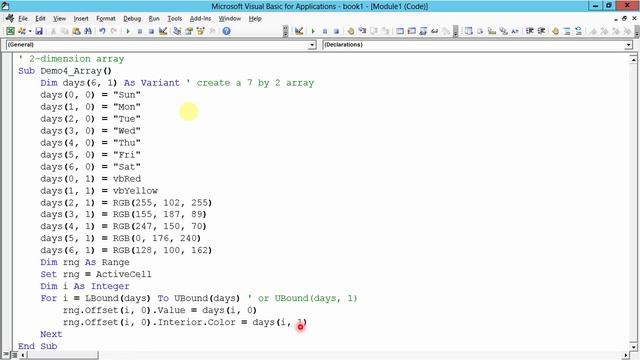Open the View menu
The height and width of the screenshot is (360, 640).
click(x=59, y=19)
